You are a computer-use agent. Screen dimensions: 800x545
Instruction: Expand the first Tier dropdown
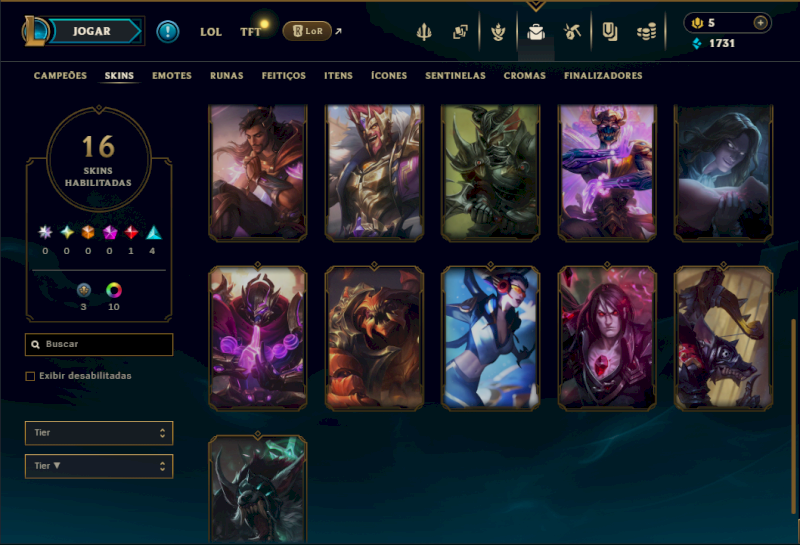[99, 433]
